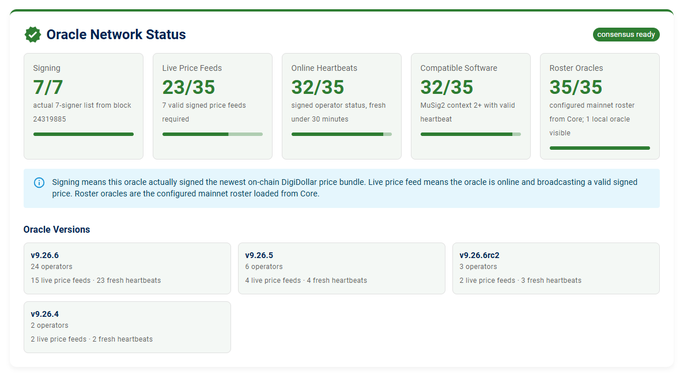Image resolution: width=680 pixels, height=375 pixels.
Task: Click '6 operators' text
Action: point(264,267)
